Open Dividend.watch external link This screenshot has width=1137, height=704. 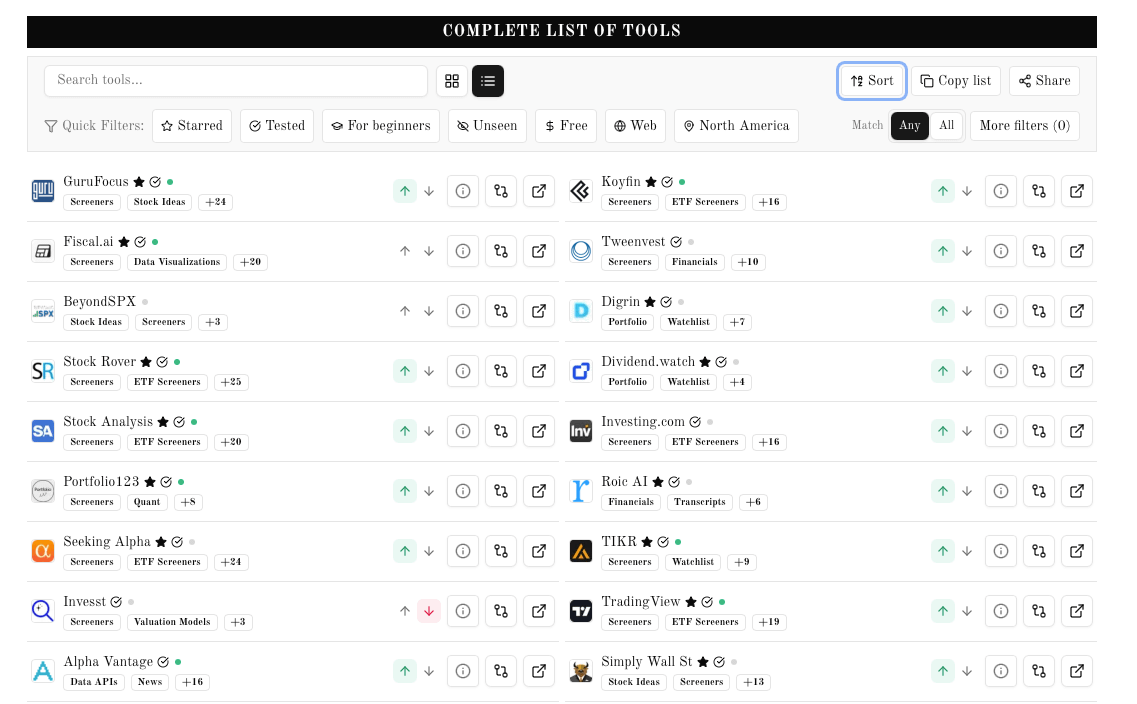pos(1077,371)
